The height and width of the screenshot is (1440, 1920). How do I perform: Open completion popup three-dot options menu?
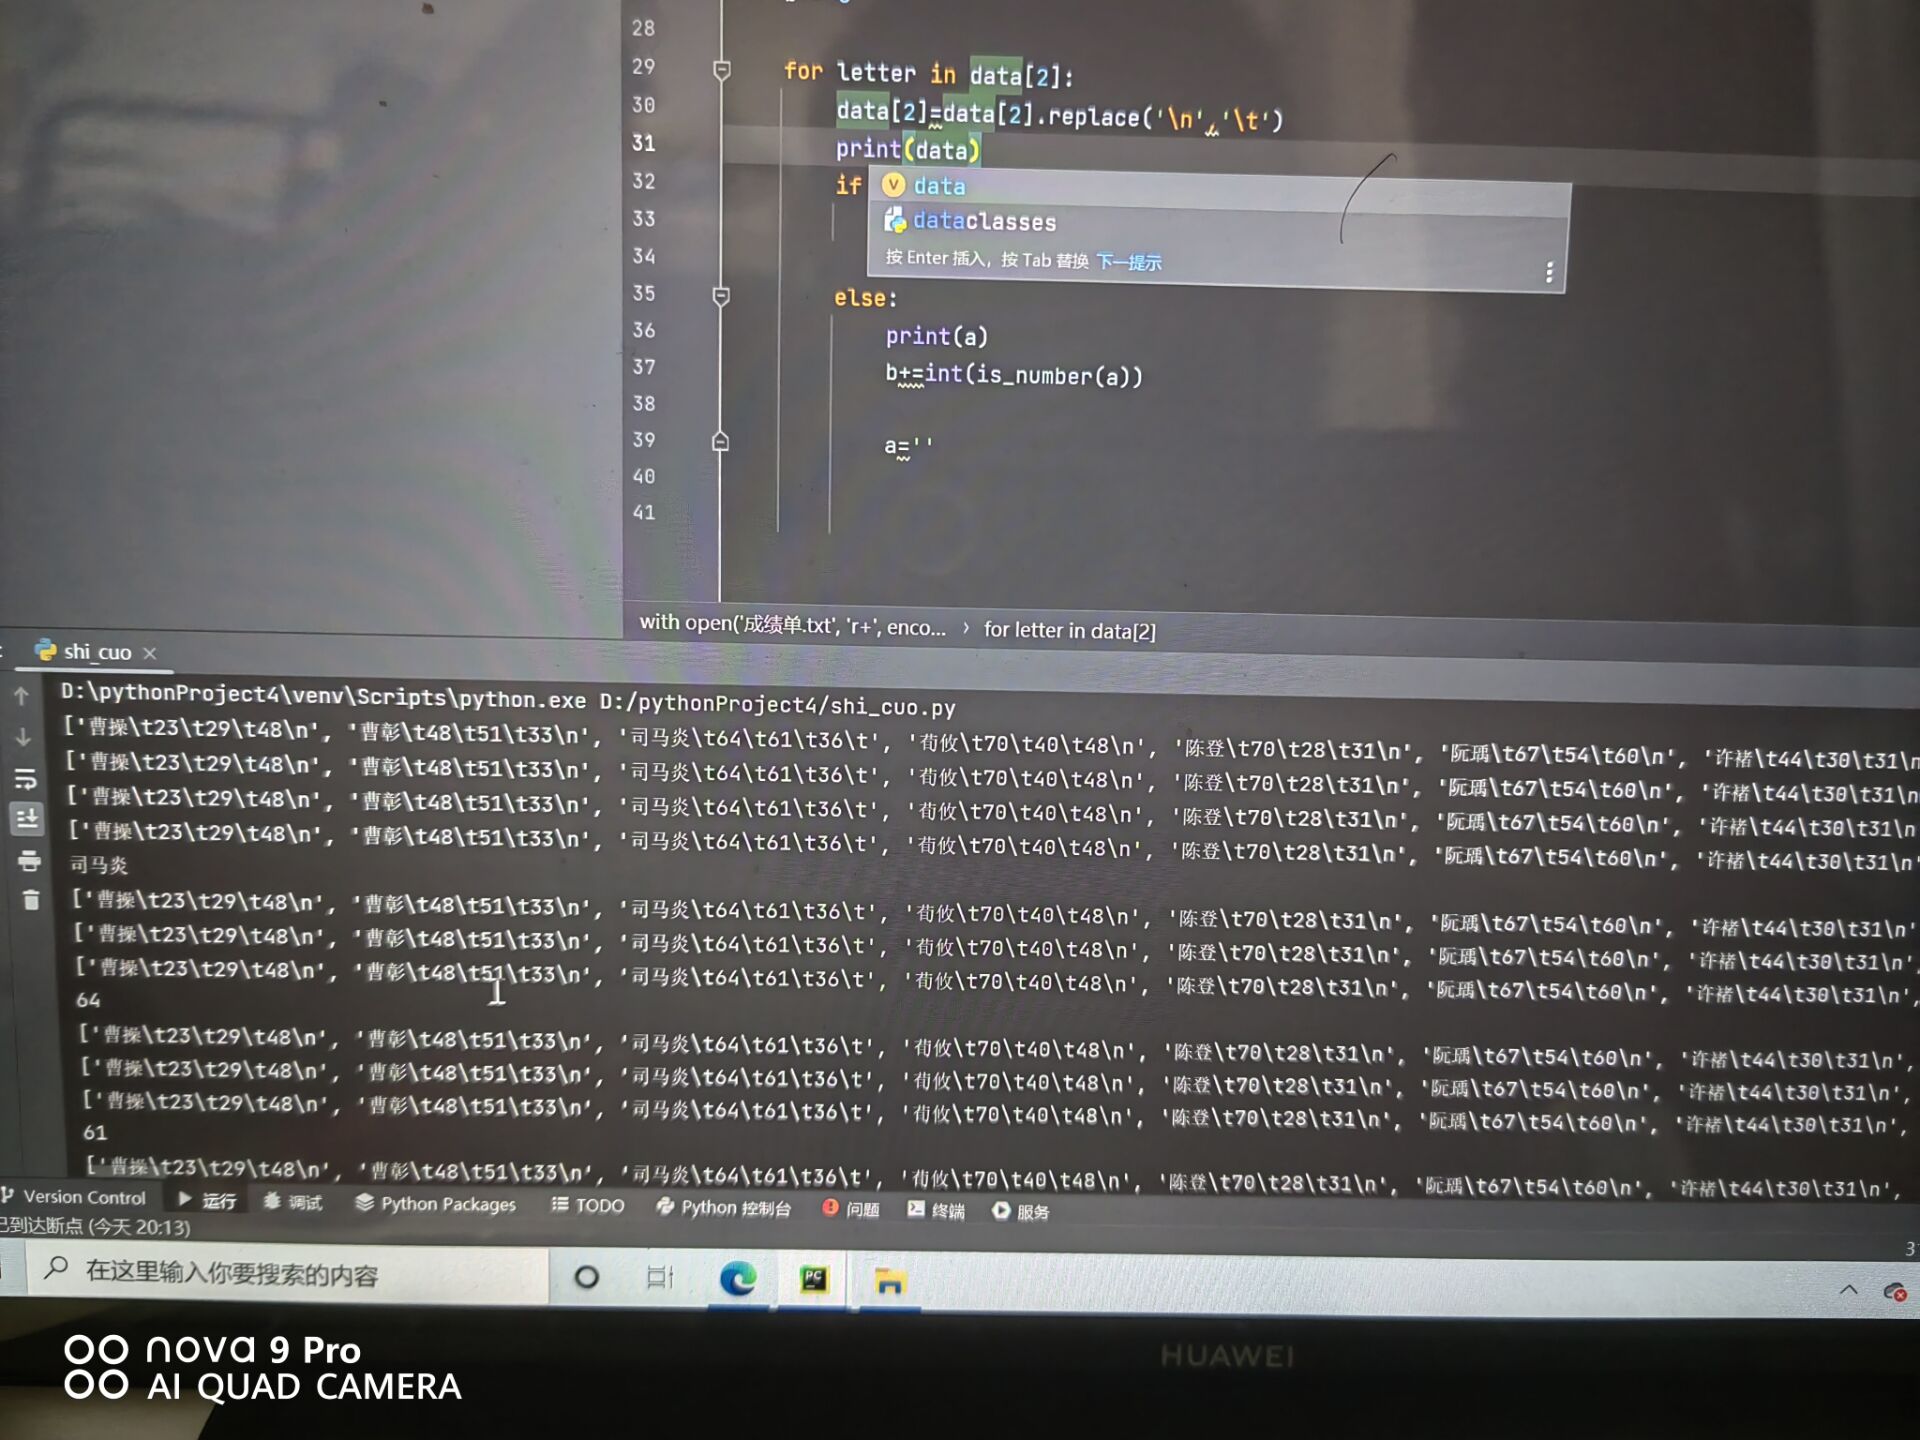click(1549, 272)
